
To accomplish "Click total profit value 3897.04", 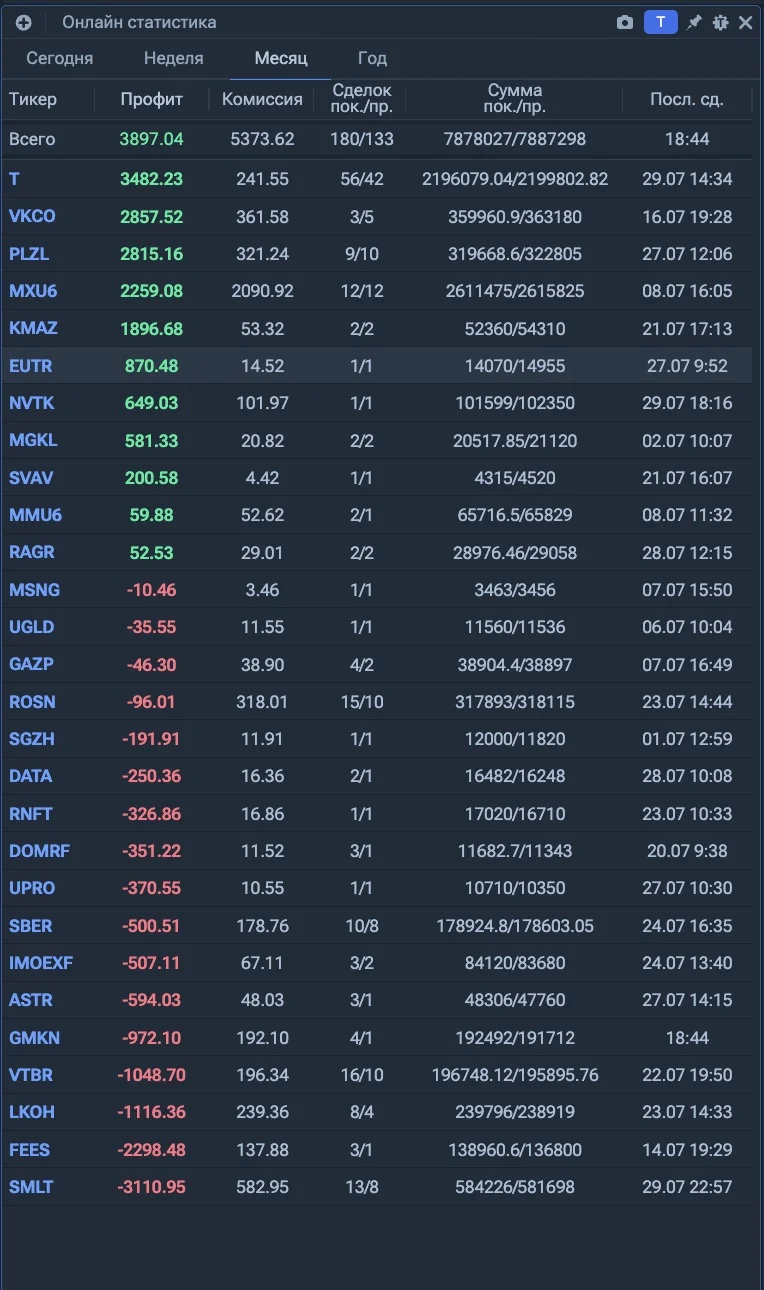I will click(152, 139).
